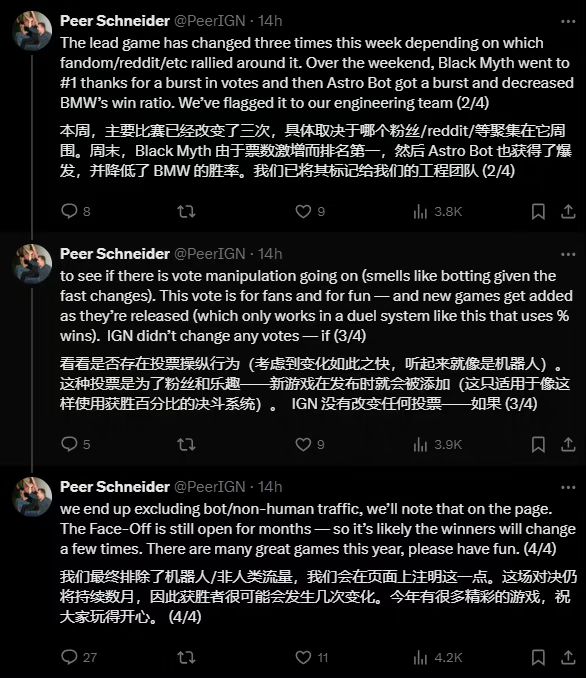The width and height of the screenshot is (586, 678).
Task: Retweet the (3/4) tweet
Action: click(186, 444)
